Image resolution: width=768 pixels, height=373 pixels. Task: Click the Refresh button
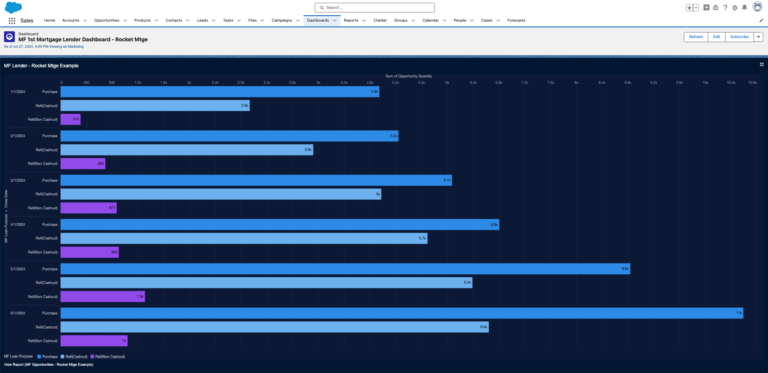(696, 37)
